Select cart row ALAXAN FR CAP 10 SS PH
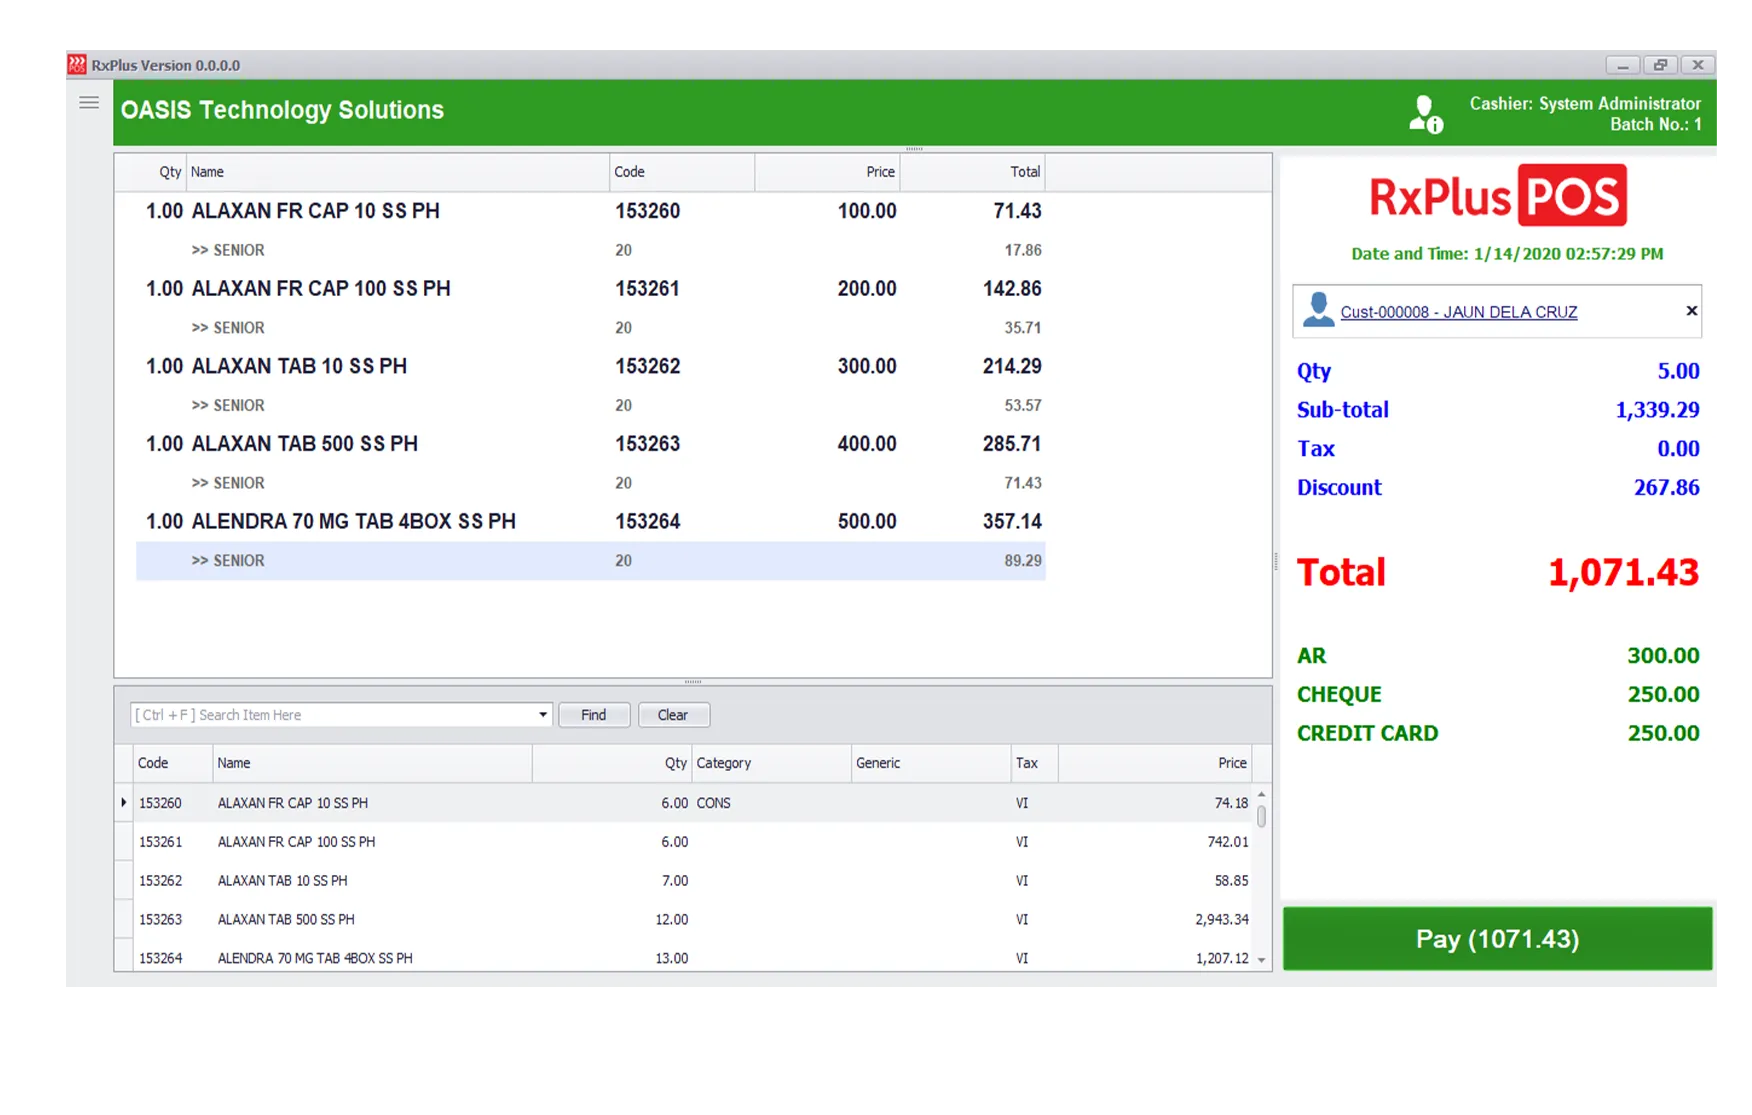The height and width of the screenshot is (1115, 1752). (591, 211)
